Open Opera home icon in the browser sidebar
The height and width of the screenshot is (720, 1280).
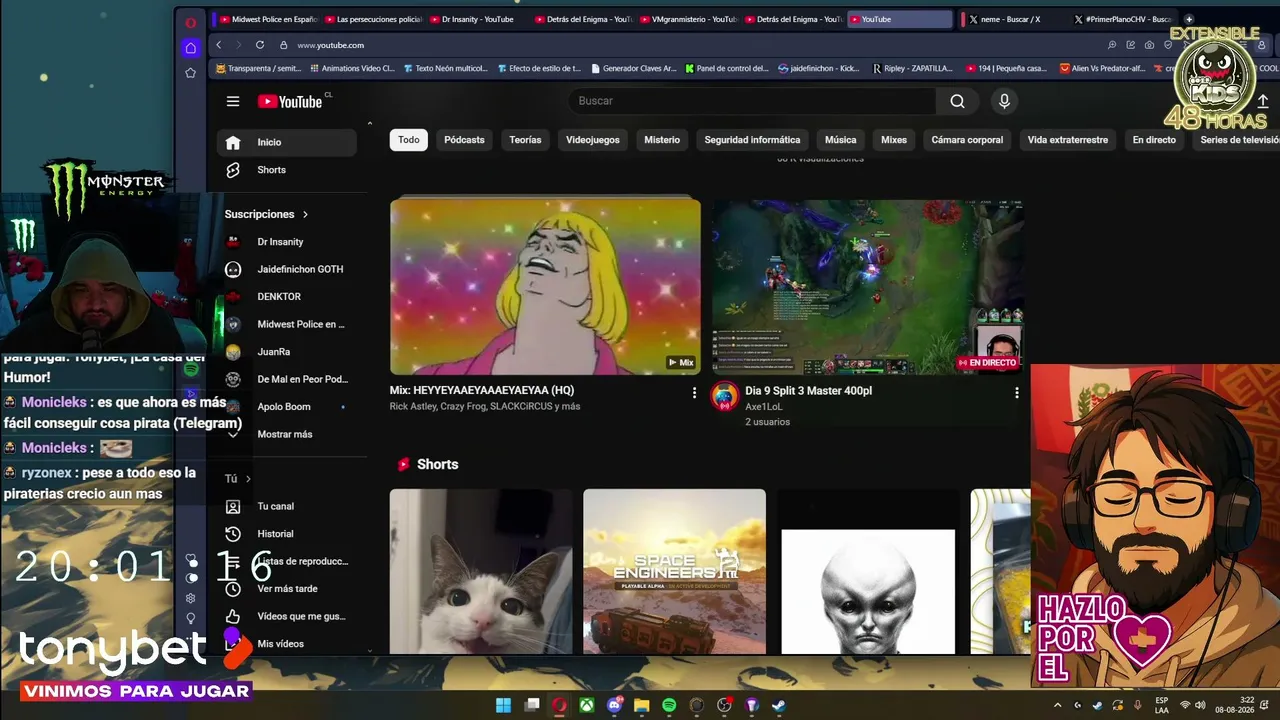[x=190, y=47]
